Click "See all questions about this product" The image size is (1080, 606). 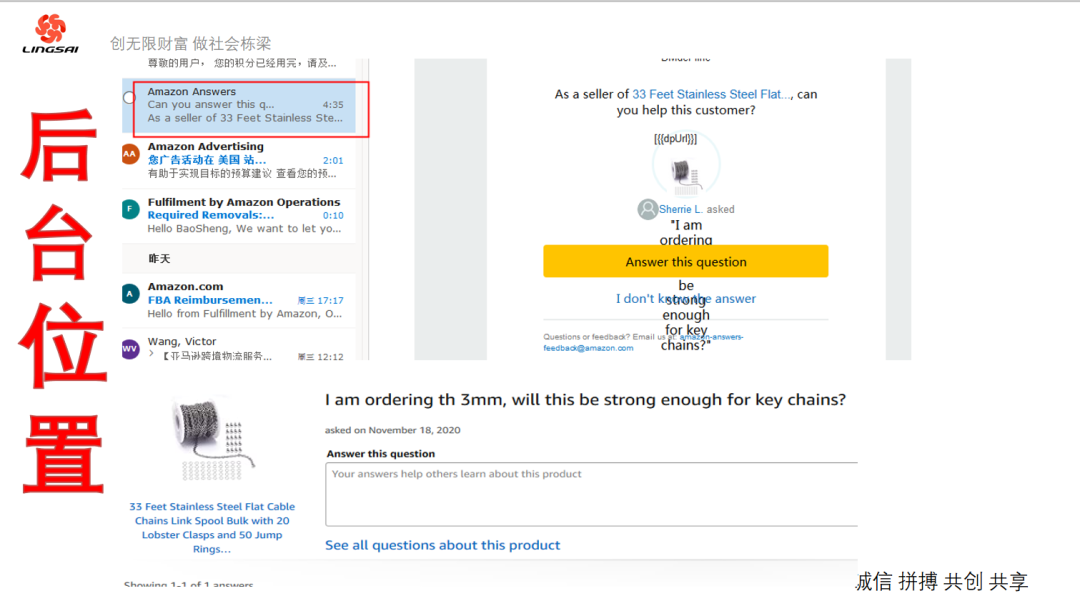442,545
